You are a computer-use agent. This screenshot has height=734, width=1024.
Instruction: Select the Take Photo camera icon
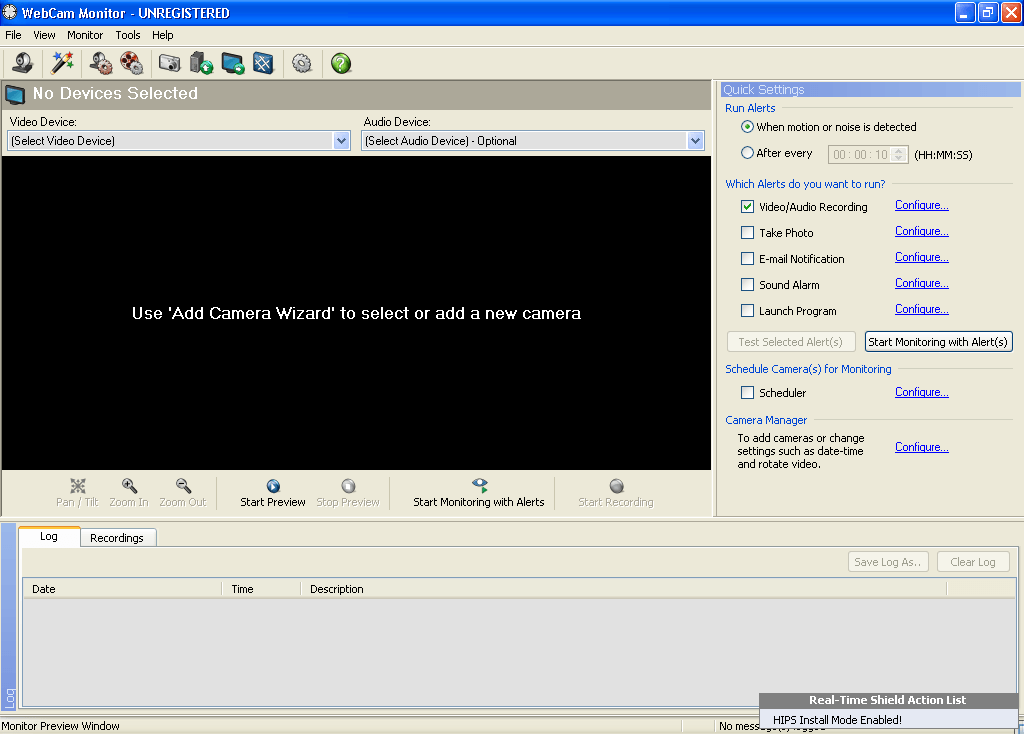click(169, 62)
